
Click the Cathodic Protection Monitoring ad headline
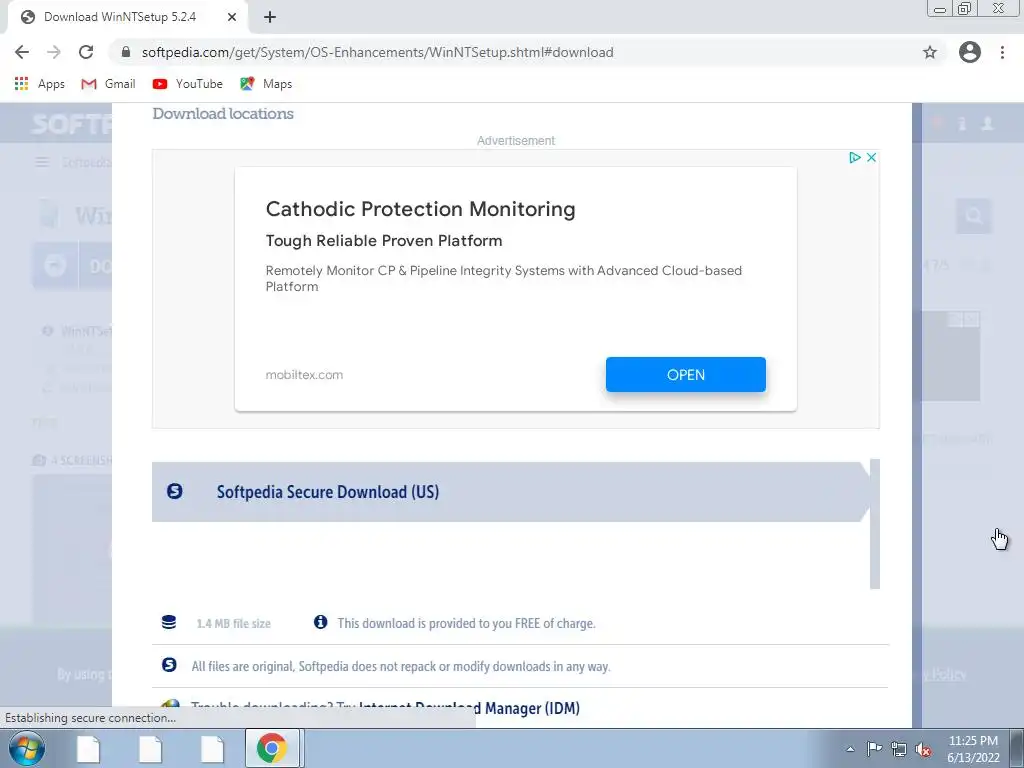click(421, 209)
